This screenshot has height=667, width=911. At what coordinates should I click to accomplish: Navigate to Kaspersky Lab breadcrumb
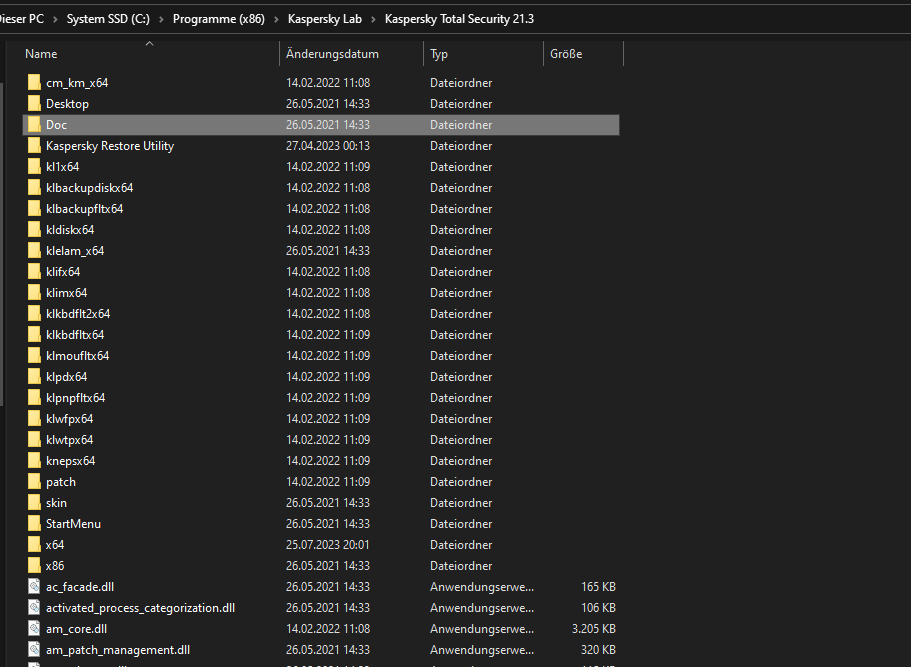click(x=325, y=19)
